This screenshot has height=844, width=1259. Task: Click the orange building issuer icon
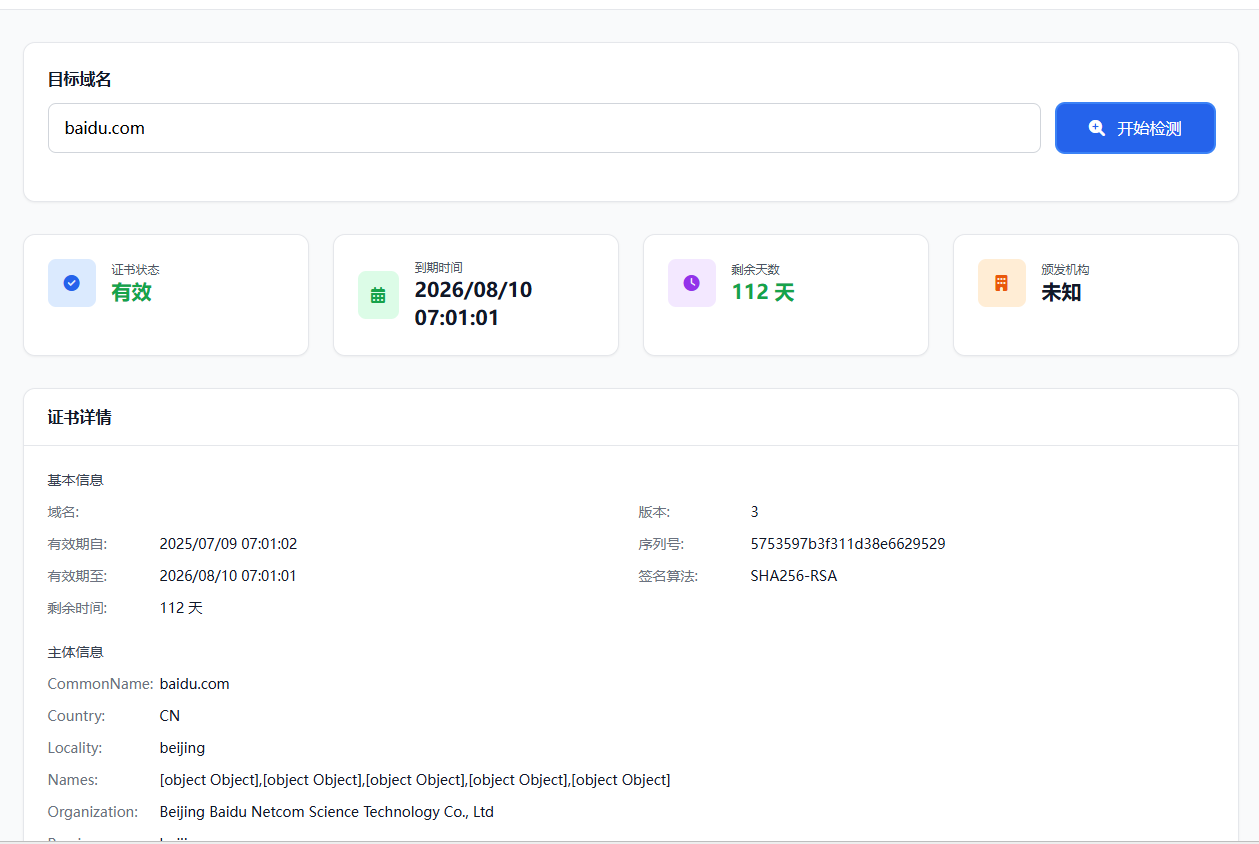(1001, 283)
